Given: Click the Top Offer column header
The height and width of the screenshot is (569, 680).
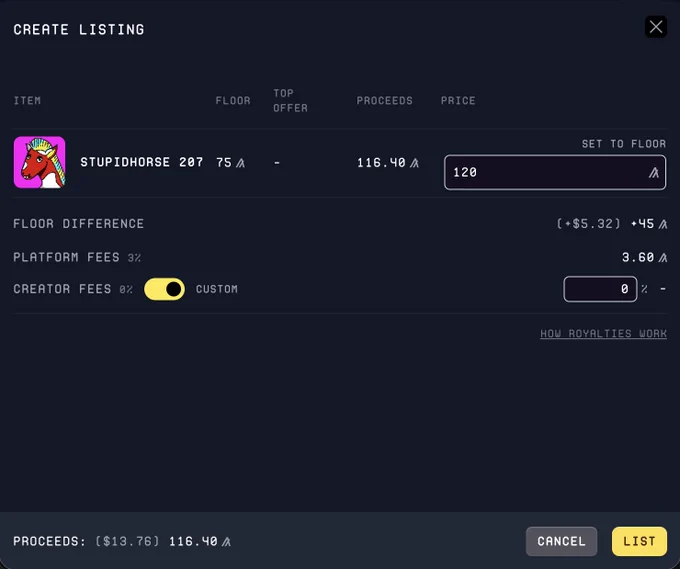Looking at the screenshot, I should click(x=290, y=101).
